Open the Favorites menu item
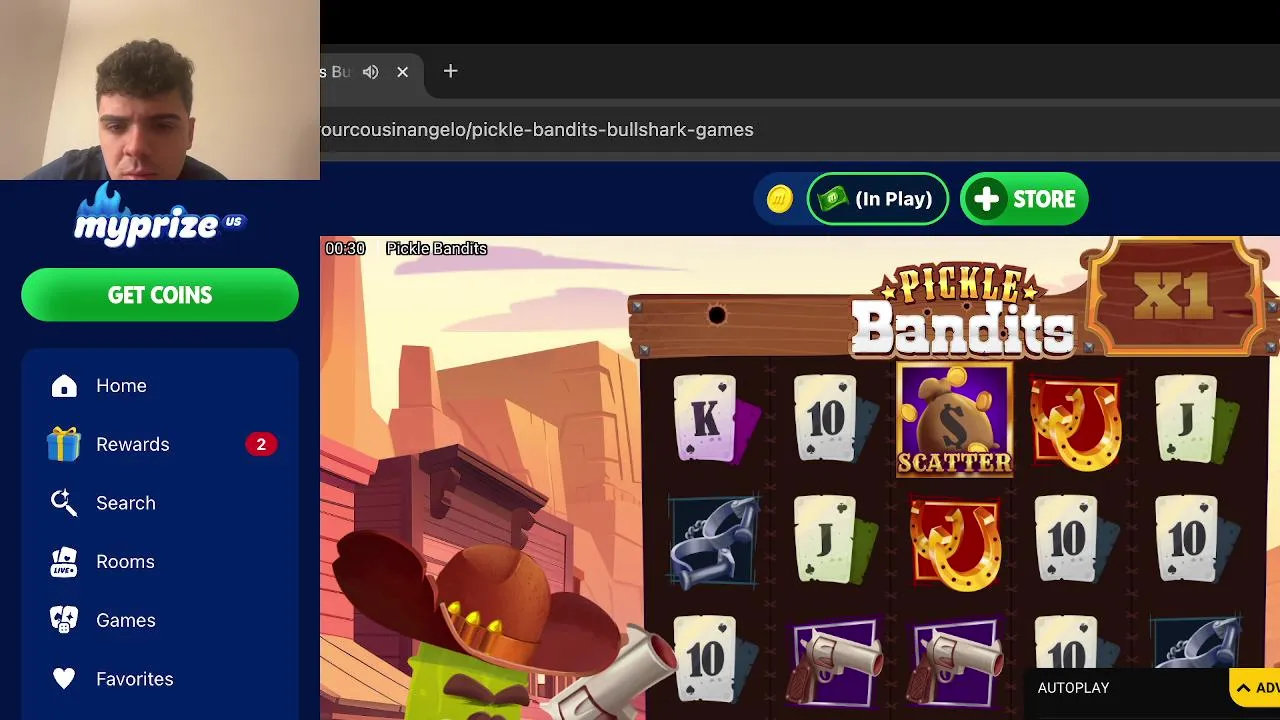1280x720 pixels. coord(160,679)
